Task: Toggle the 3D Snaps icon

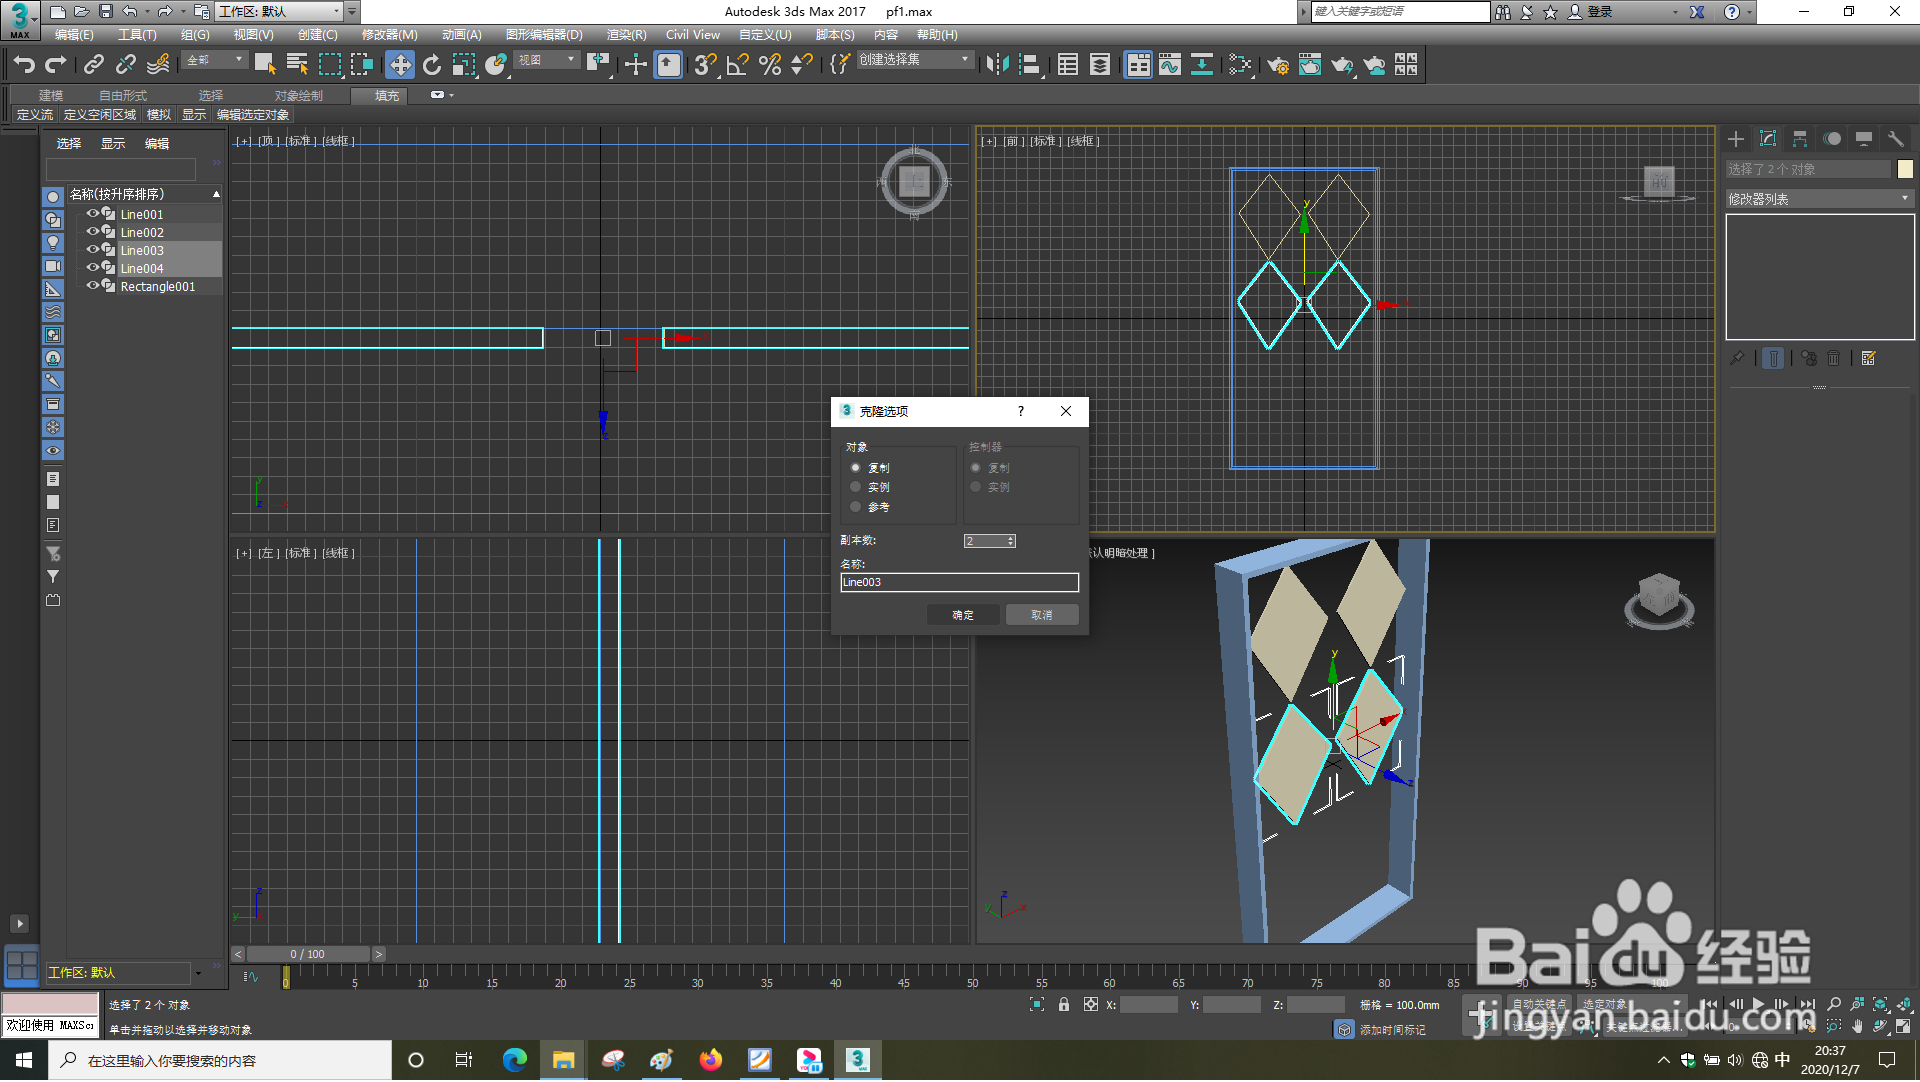Action: [705, 65]
